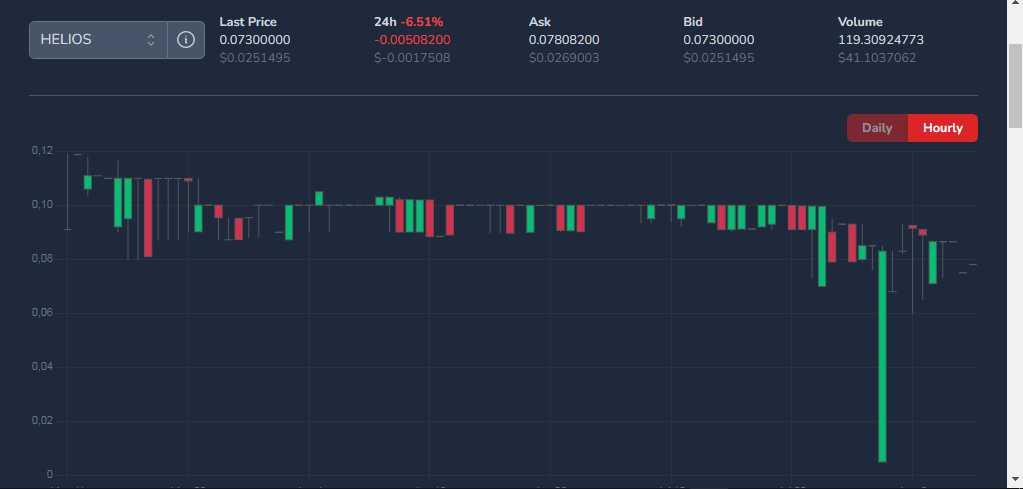Click the Ask USD value $0.0269003
Viewport: 1023px width, 489px height.
click(564, 58)
